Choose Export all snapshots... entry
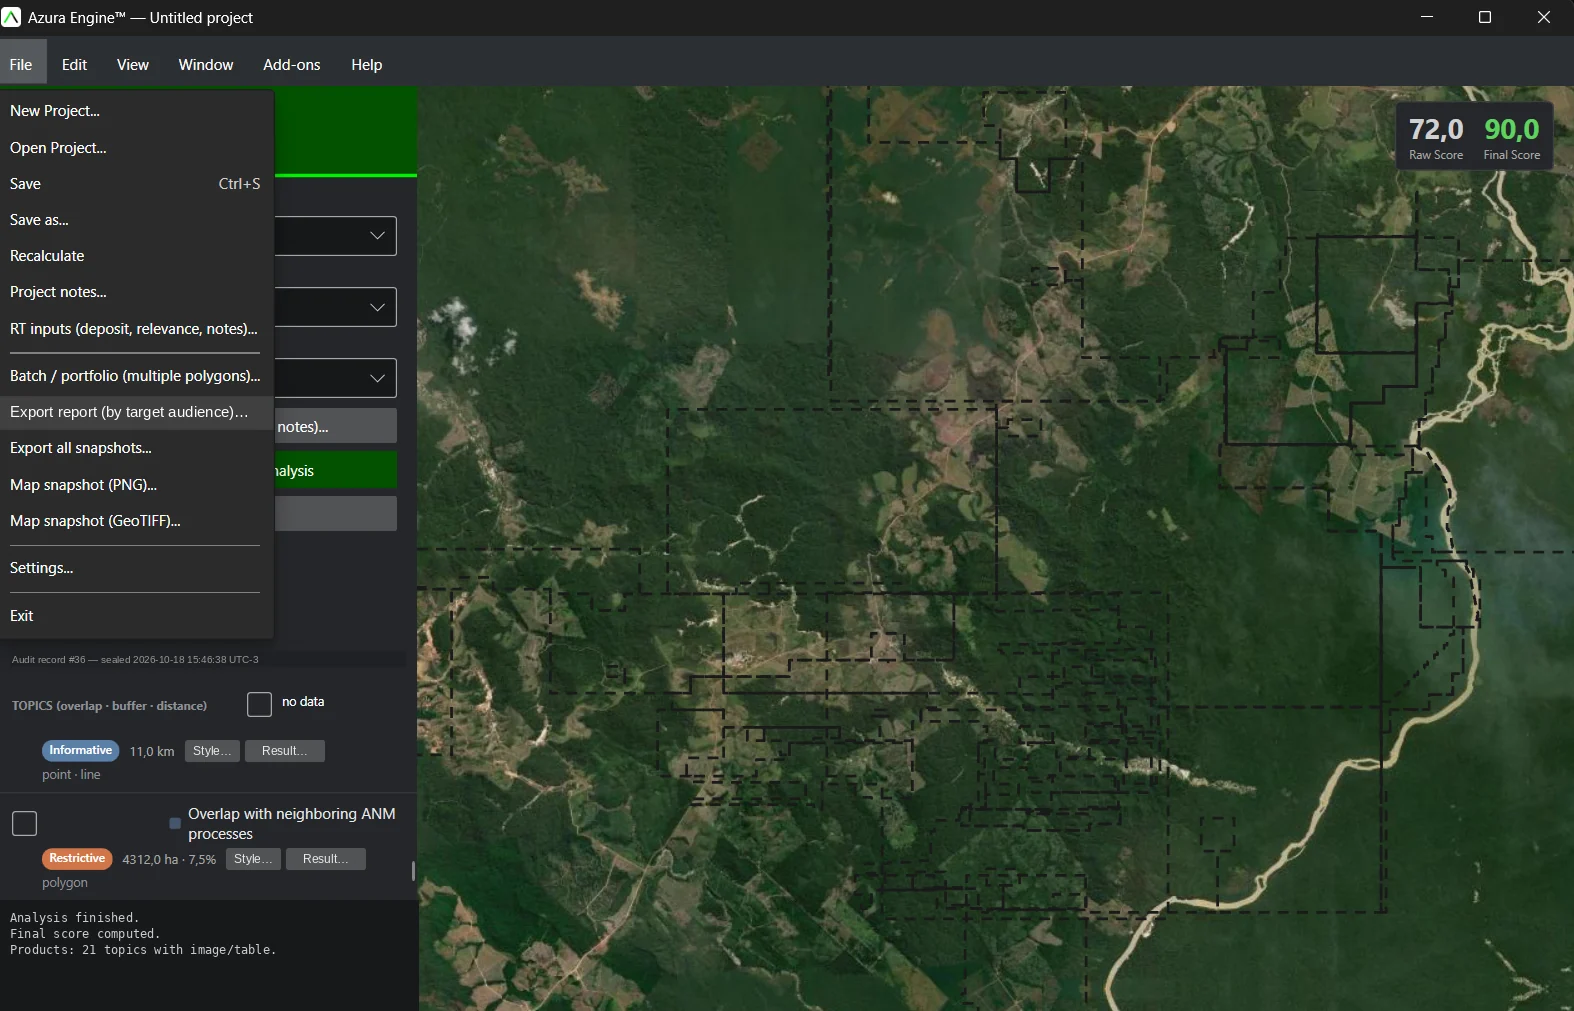The height and width of the screenshot is (1011, 1574). pos(137,447)
